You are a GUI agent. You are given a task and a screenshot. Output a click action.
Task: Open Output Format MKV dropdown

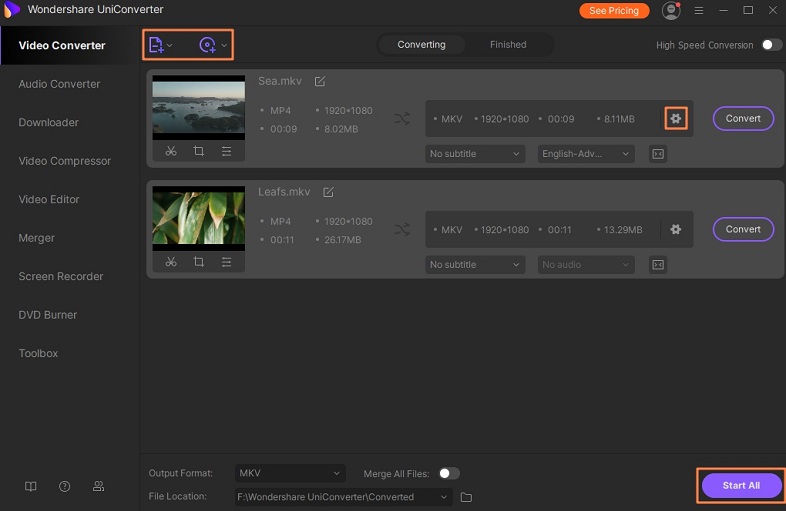[x=290, y=473]
